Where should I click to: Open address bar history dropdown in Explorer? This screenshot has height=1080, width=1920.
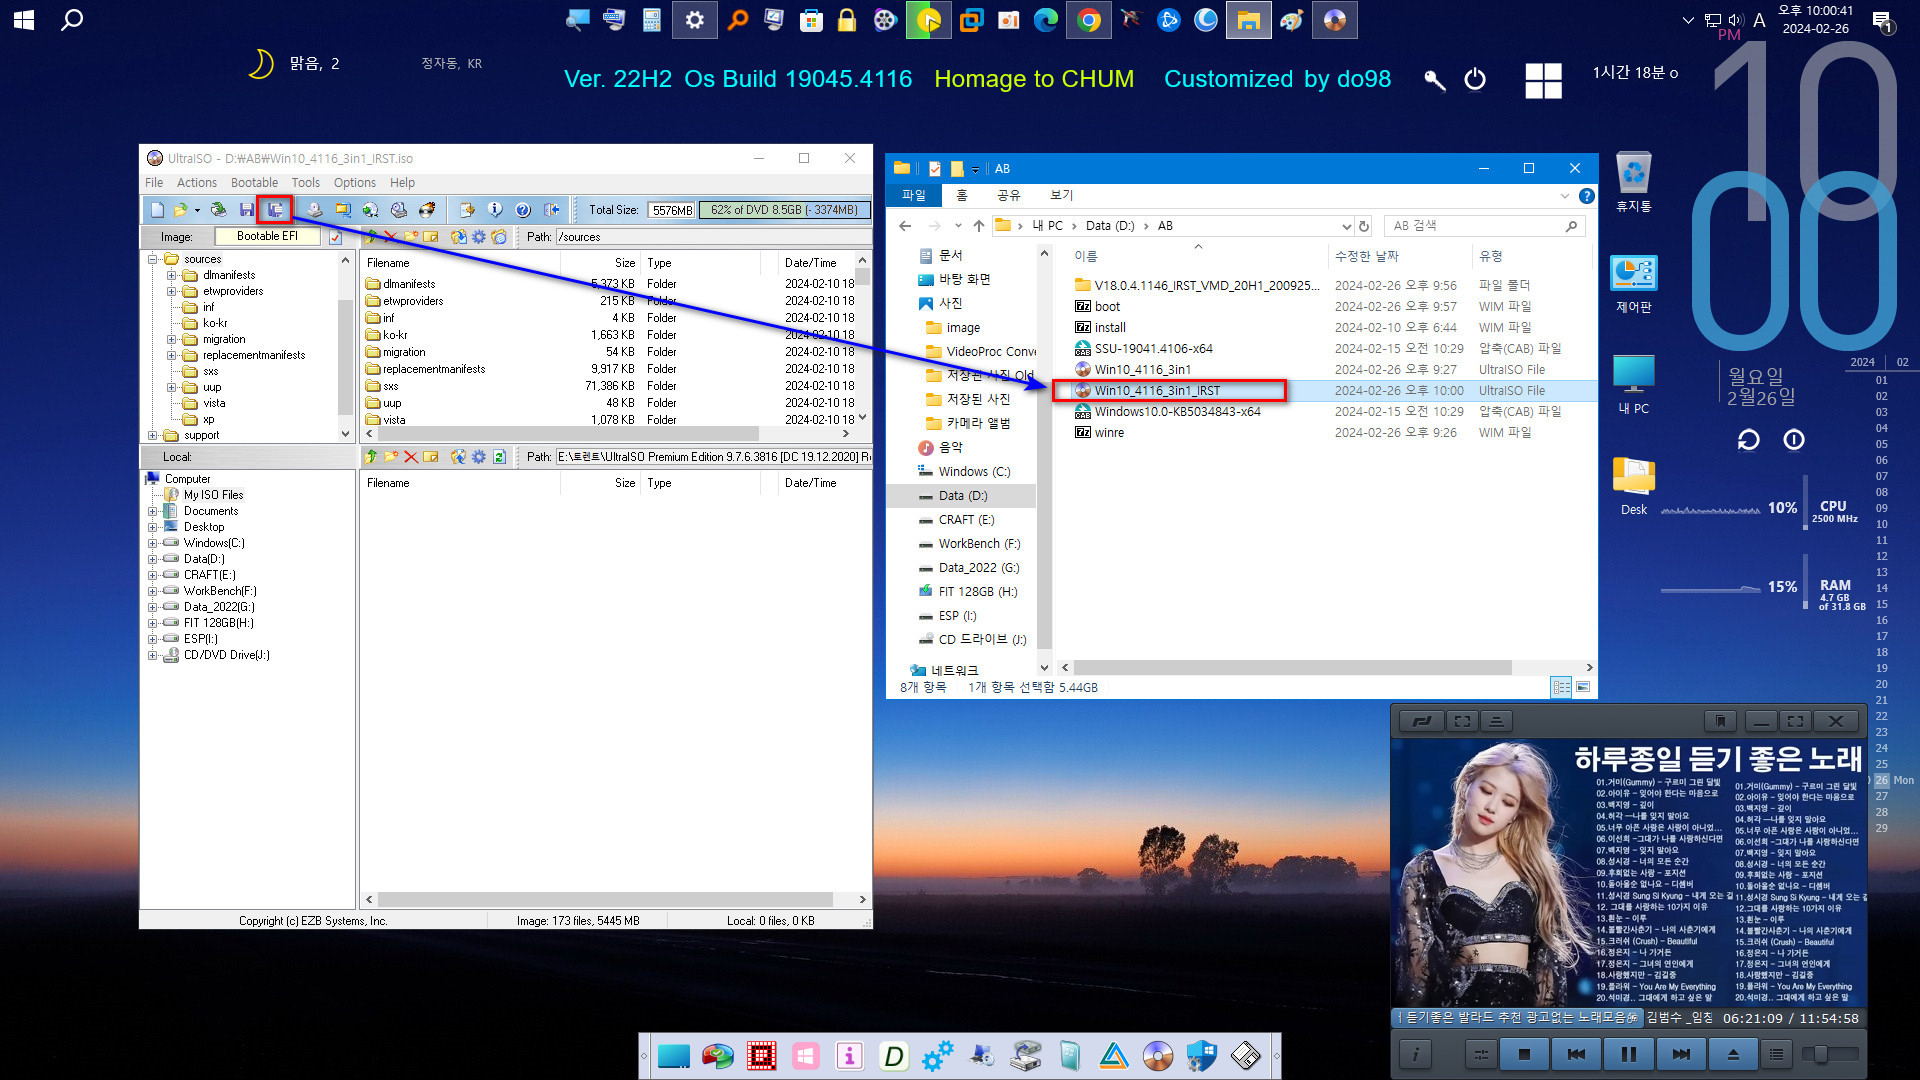click(x=1346, y=226)
